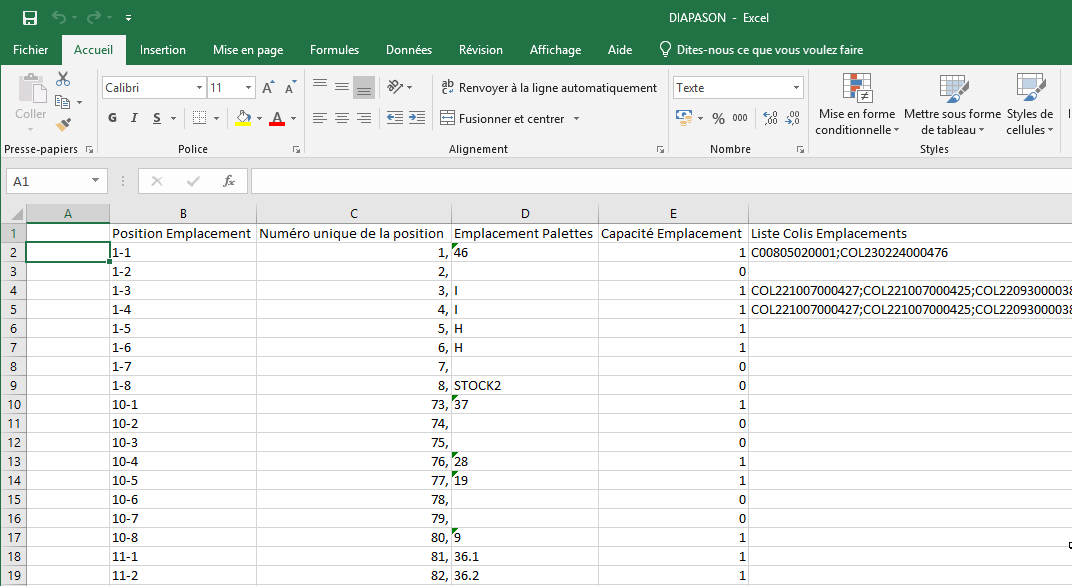1072x586 pixels.
Task: Open the Calibri font name dropdown
Action: (x=199, y=88)
